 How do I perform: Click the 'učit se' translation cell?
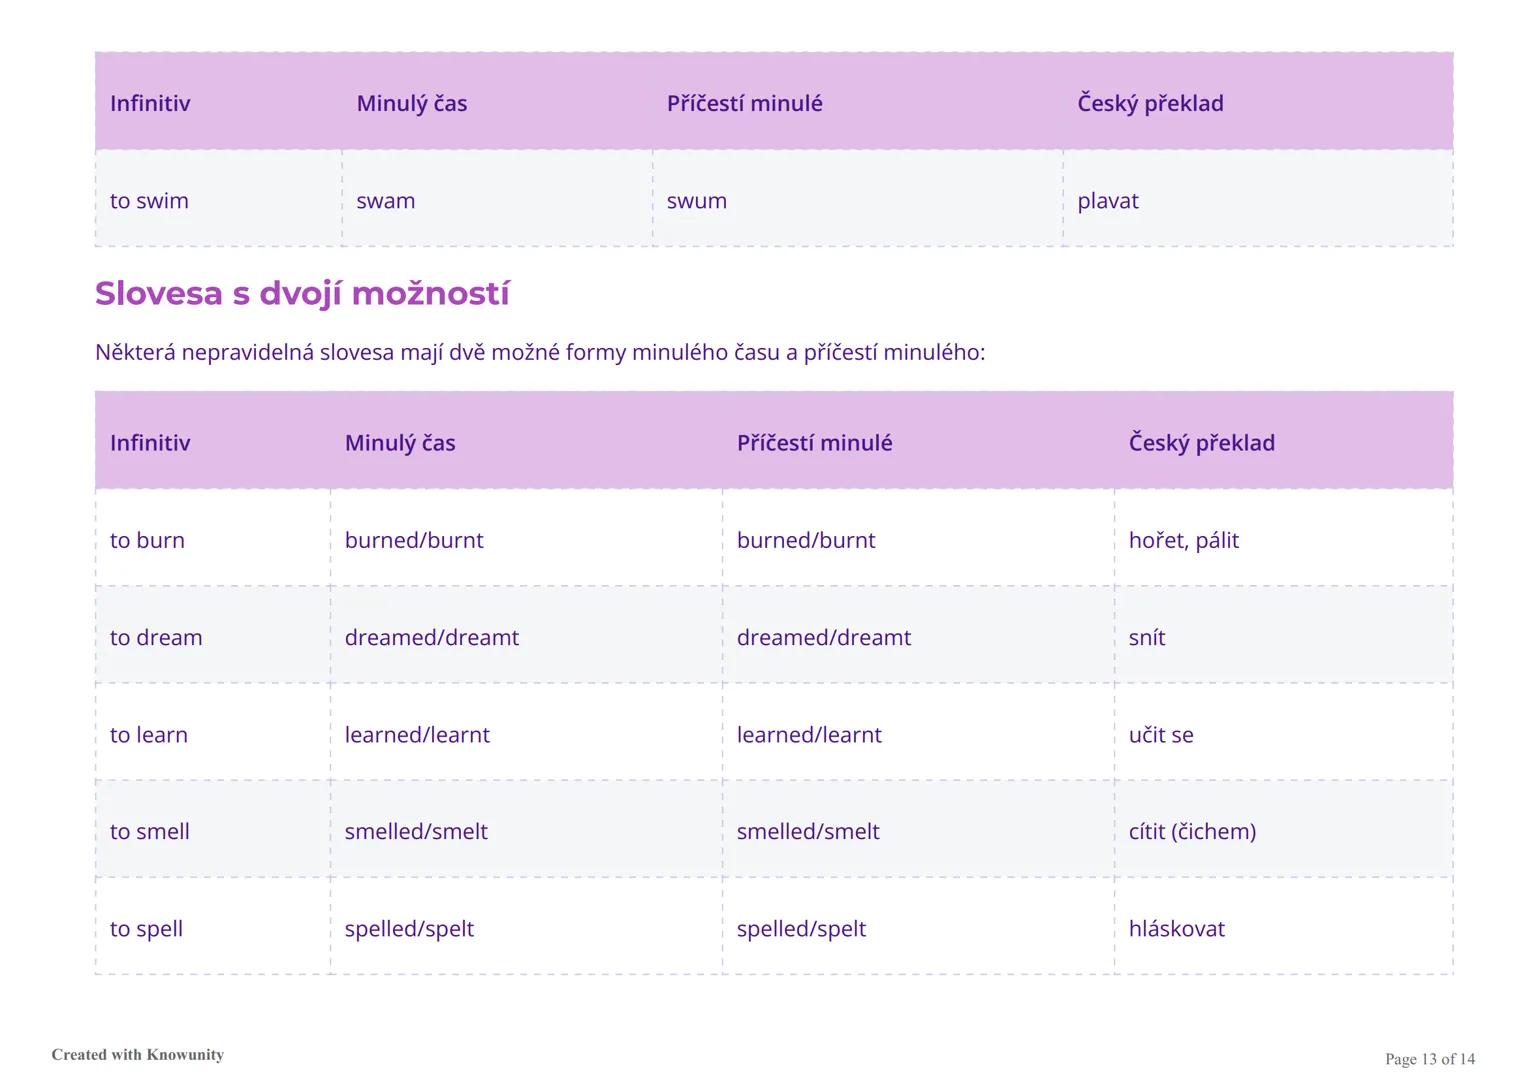point(1161,735)
